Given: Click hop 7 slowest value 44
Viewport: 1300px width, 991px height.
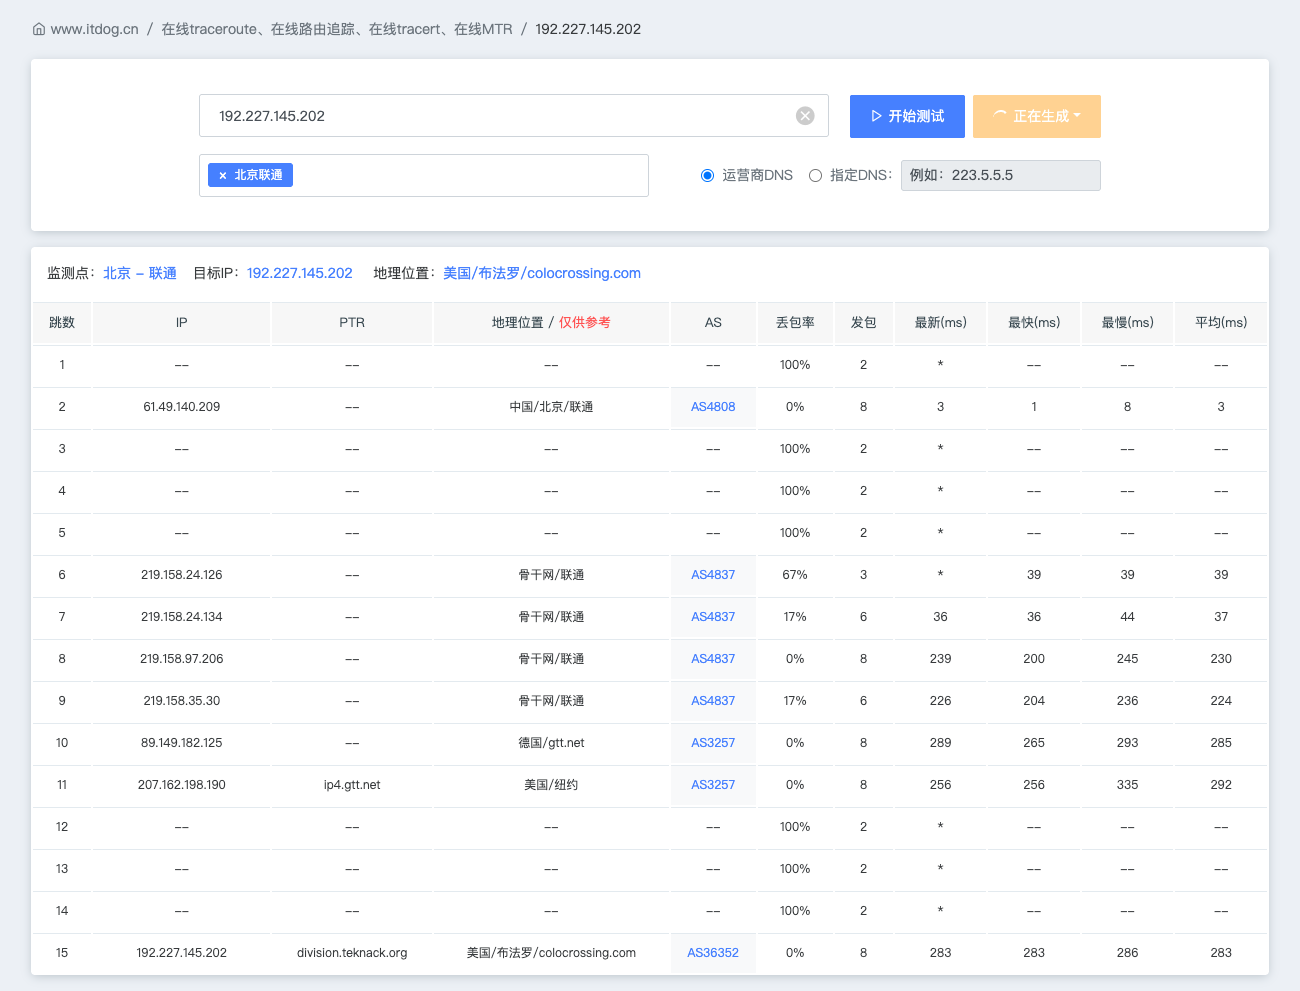Looking at the screenshot, I should (1128, 617).
